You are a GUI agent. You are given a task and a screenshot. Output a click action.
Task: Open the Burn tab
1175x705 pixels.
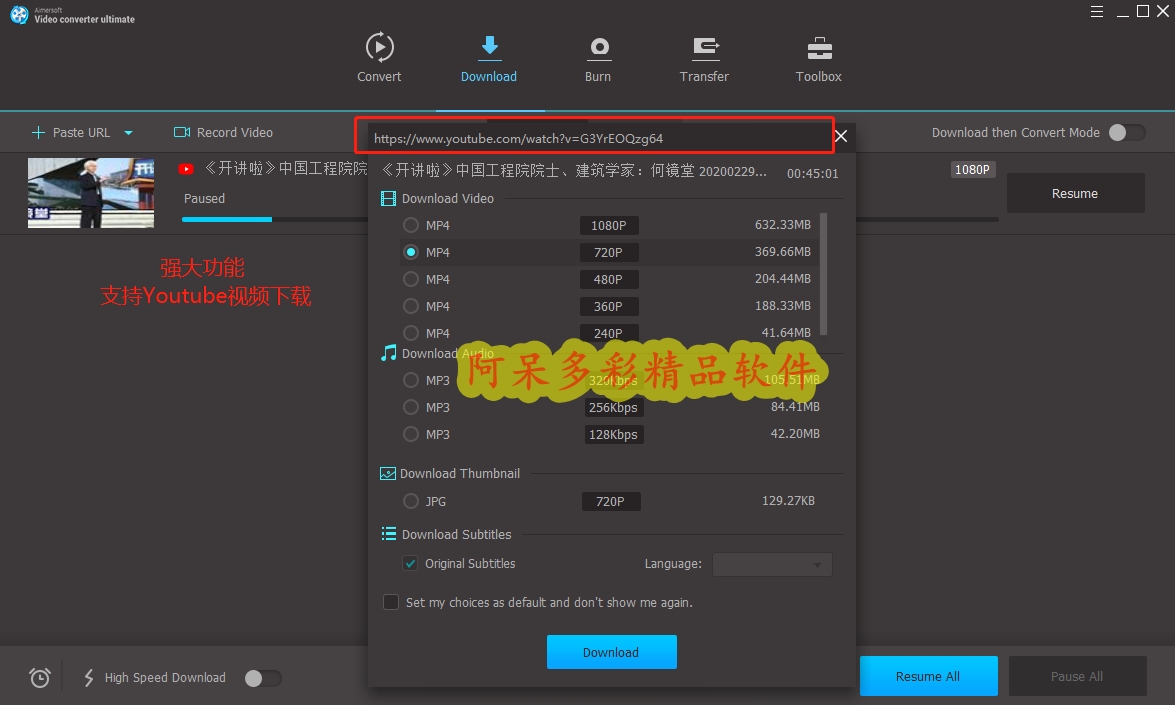[598, 58]
